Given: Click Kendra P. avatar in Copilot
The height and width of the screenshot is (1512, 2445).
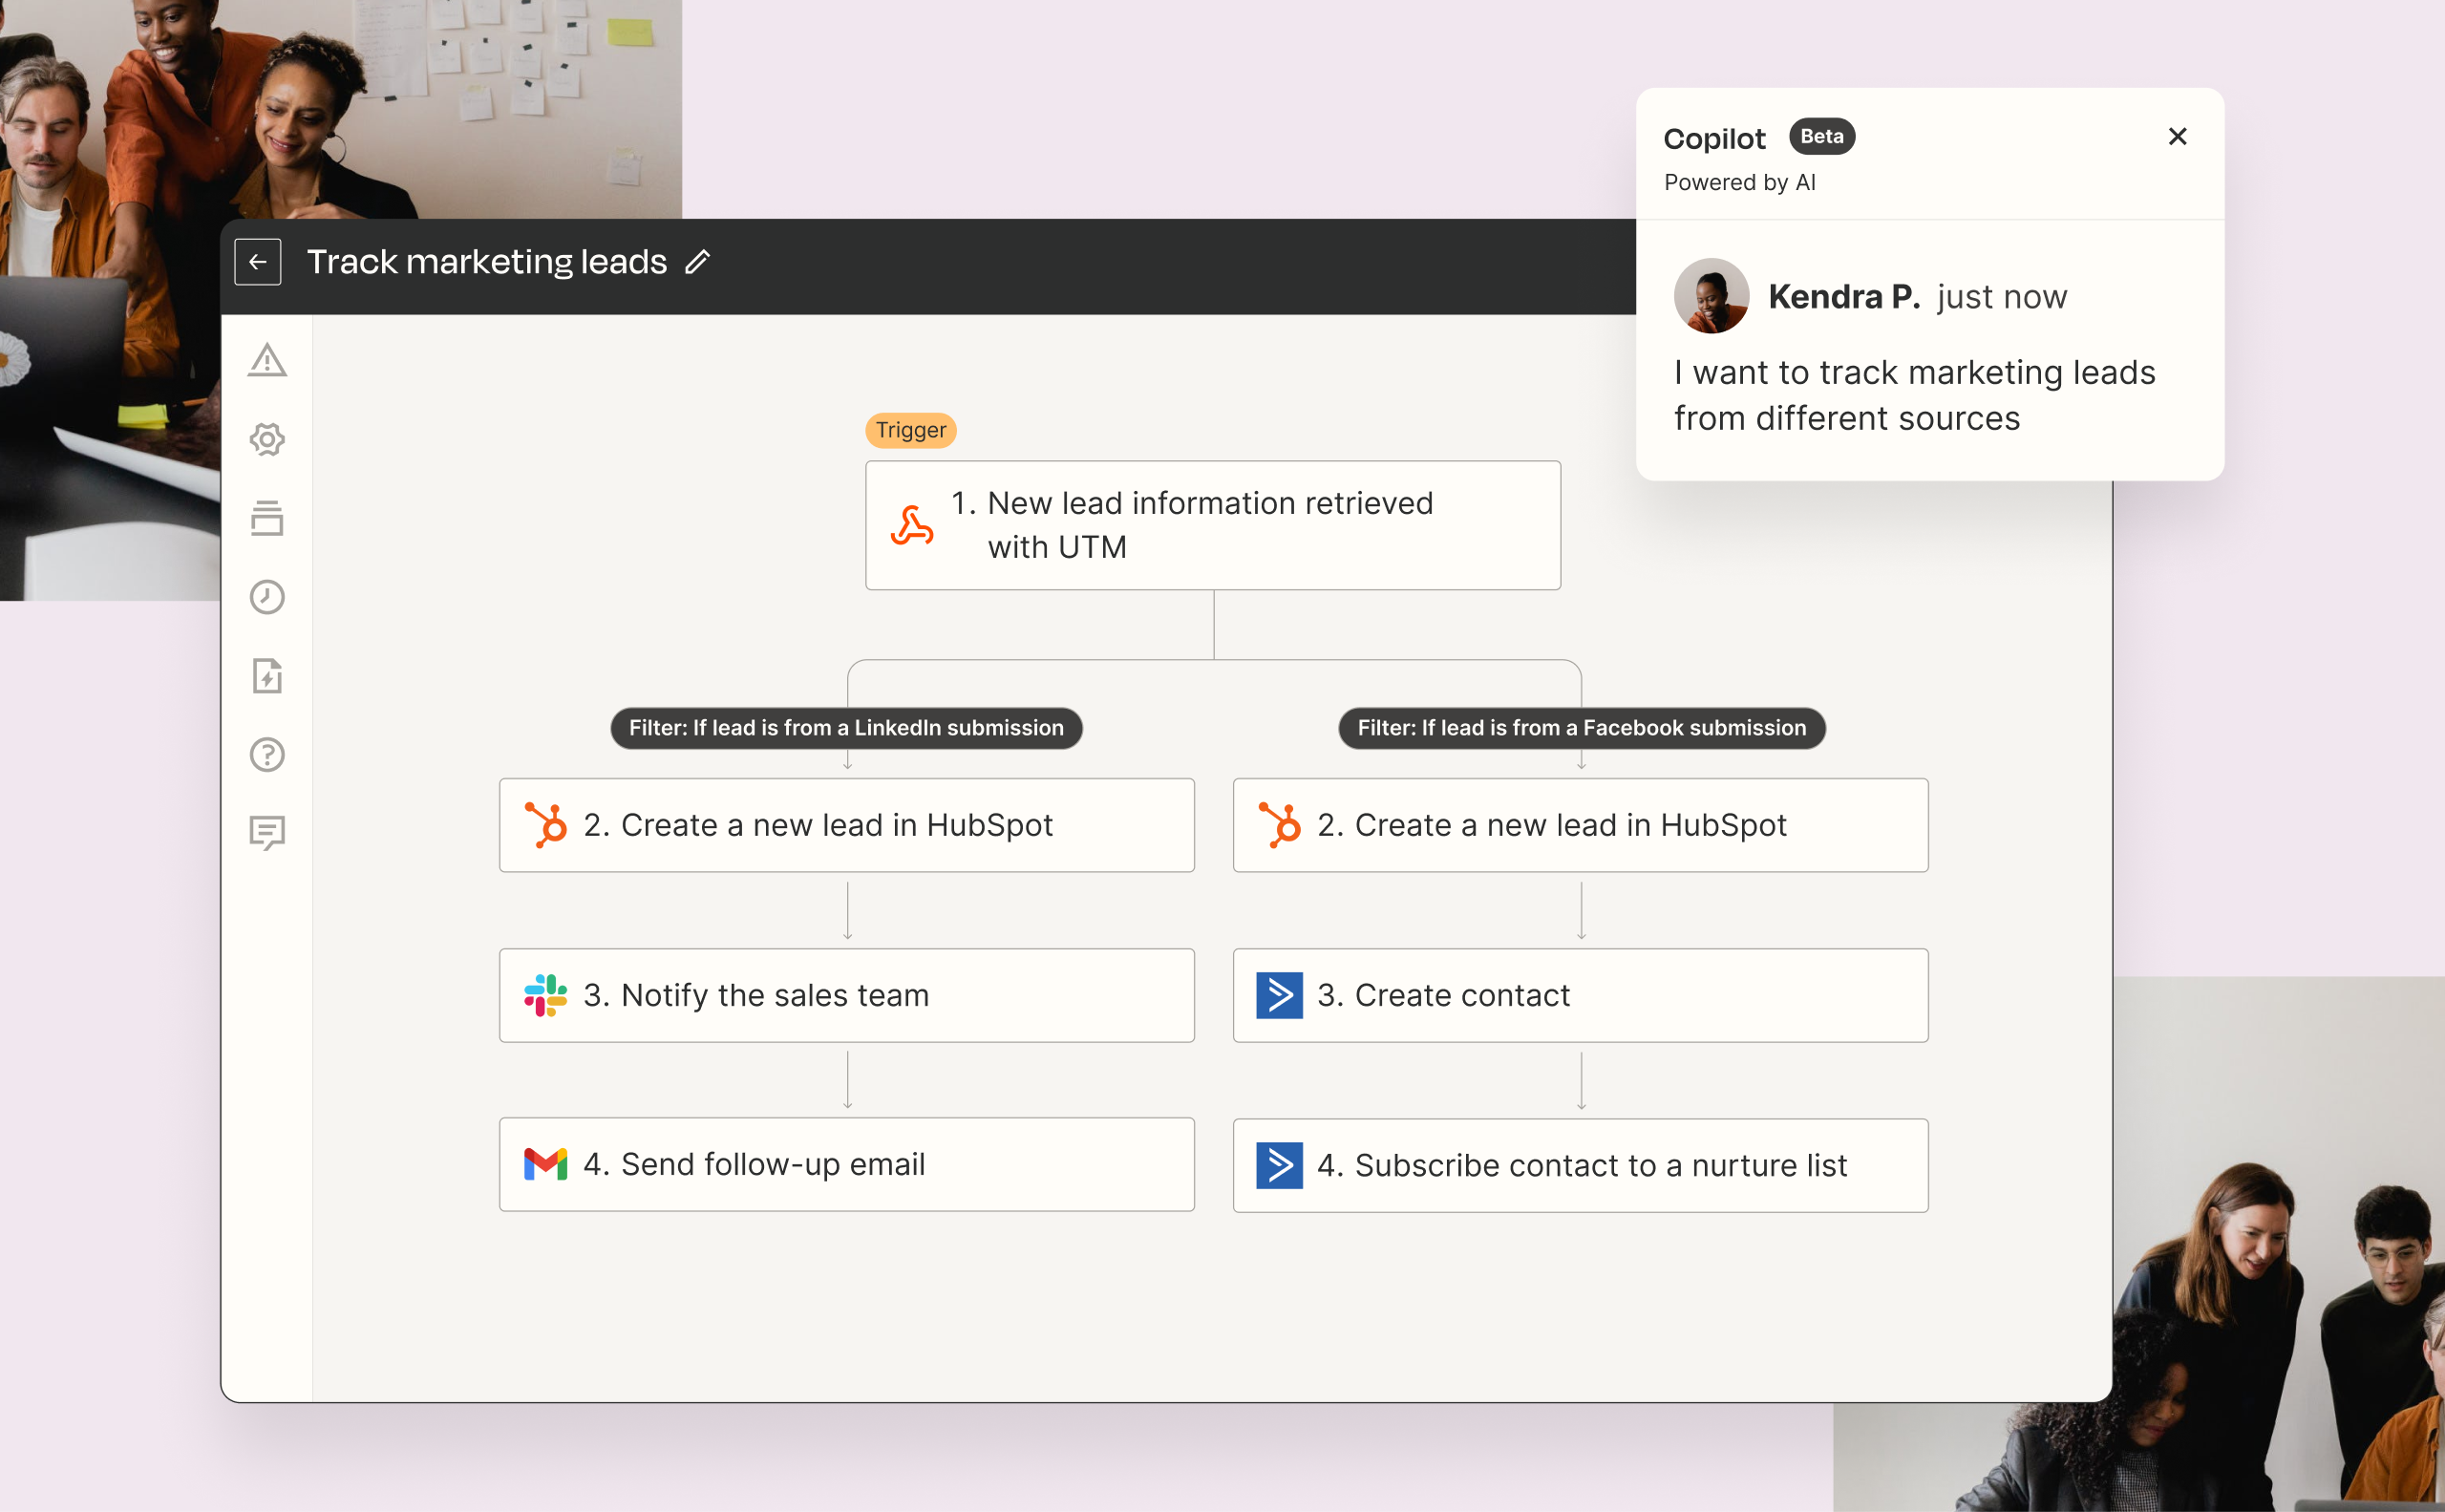Looking at the screenshot, I should (x=1711, y=296).
